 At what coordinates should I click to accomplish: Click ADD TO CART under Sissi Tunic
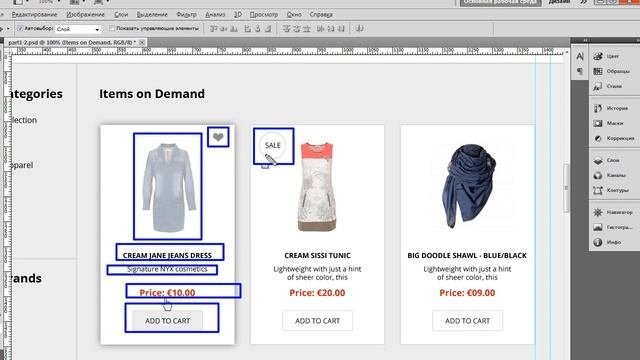click(x=317, y=321)
